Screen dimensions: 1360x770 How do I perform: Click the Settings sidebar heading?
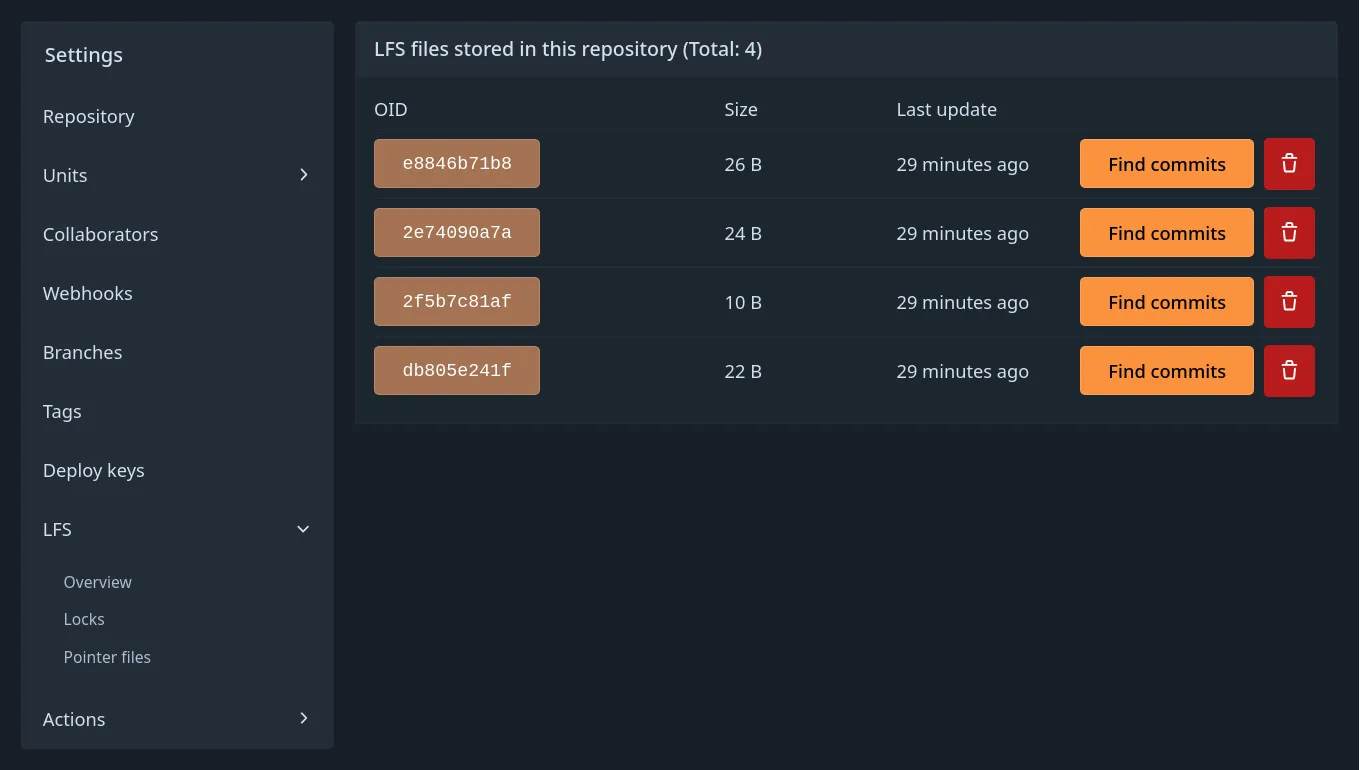(x=84, y=55)
